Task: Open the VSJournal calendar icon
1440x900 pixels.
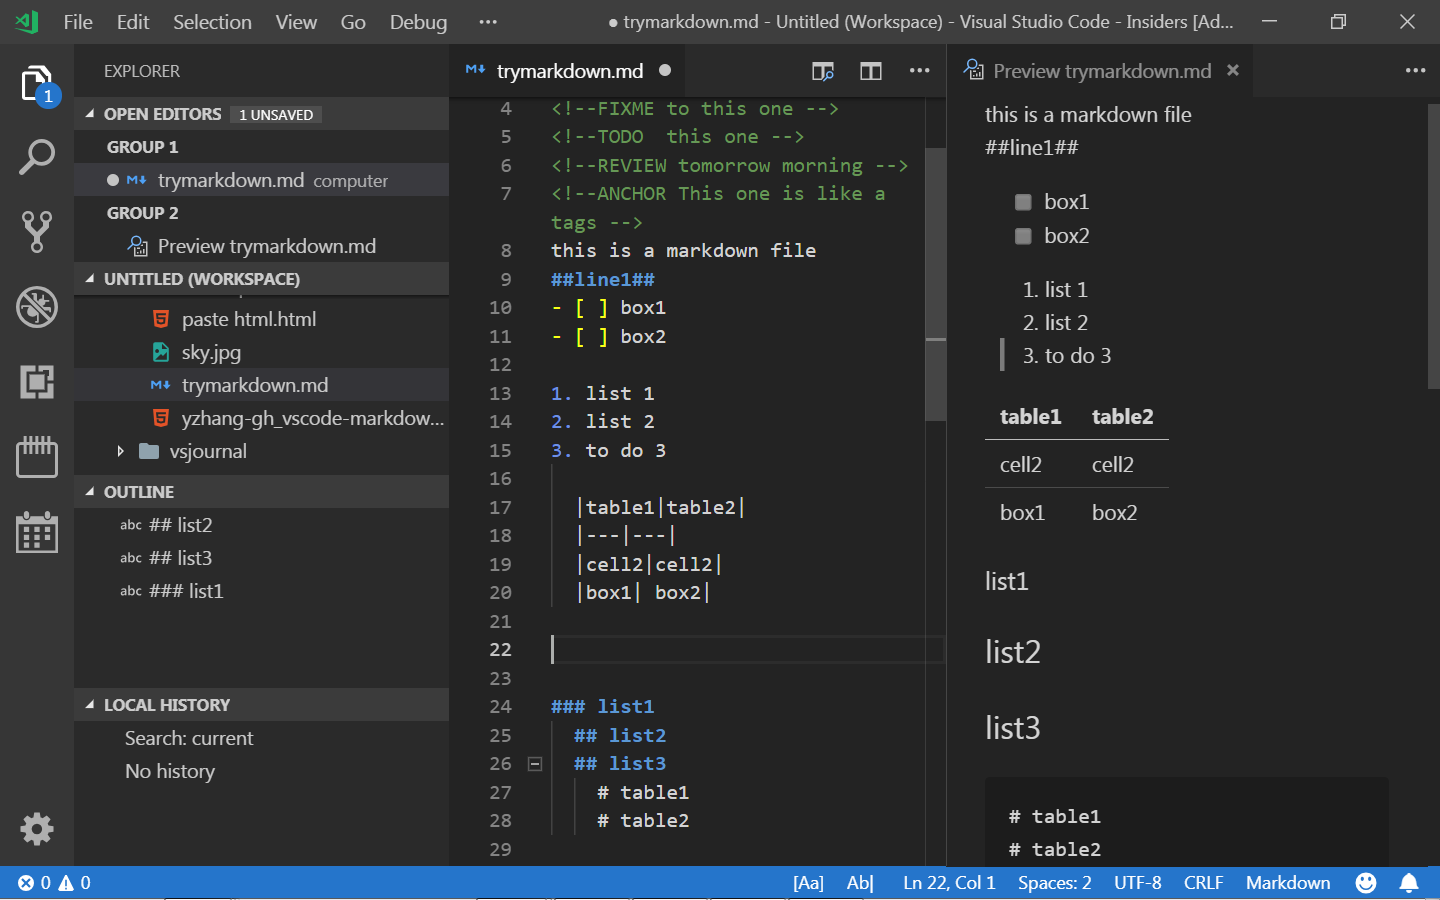Action: point(37,533)
